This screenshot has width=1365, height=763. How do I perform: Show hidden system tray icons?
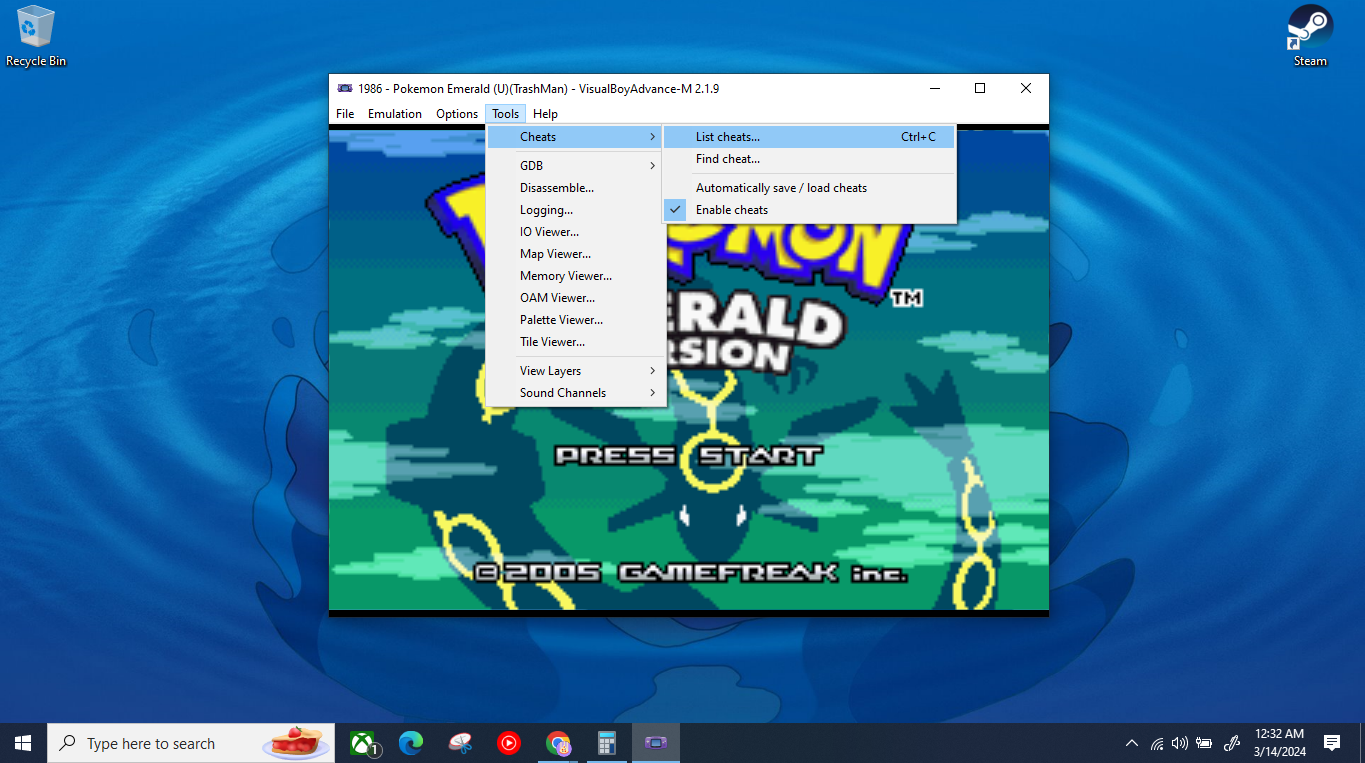(x=1132, y=743)
